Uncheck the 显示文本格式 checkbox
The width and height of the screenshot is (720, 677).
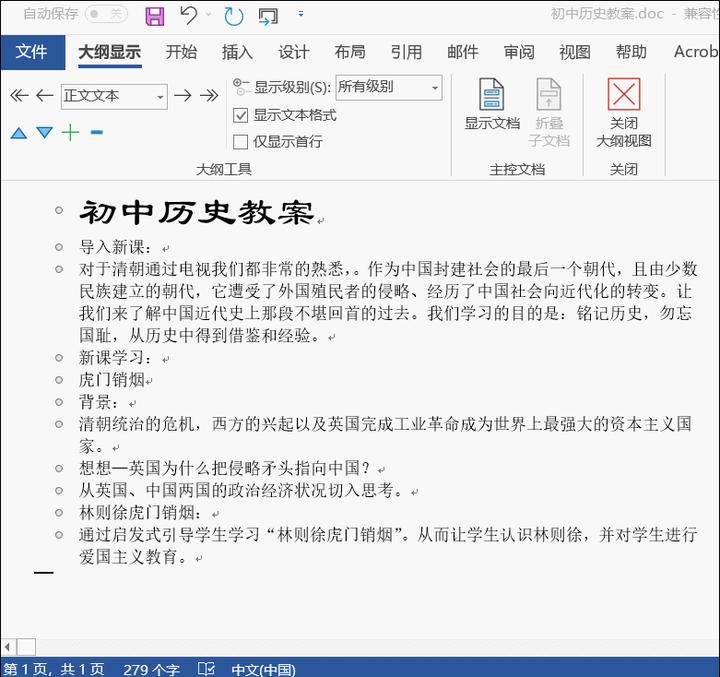241,115
